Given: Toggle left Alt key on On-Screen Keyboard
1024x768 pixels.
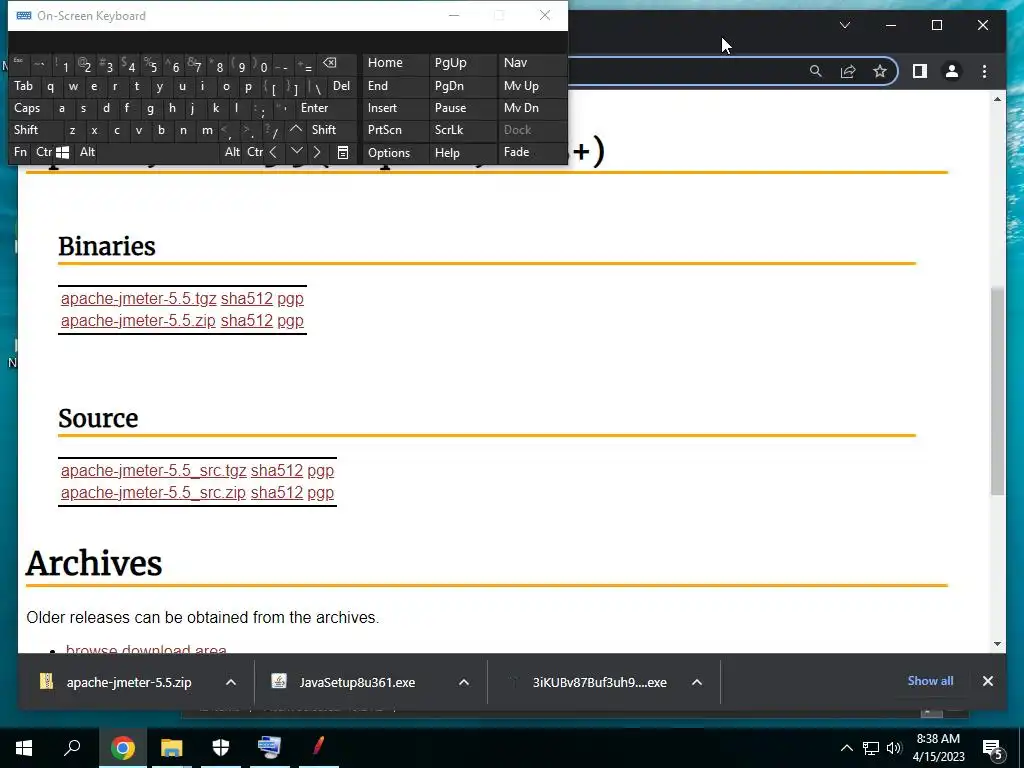Looking at the screenshot, I should point(88,152).
